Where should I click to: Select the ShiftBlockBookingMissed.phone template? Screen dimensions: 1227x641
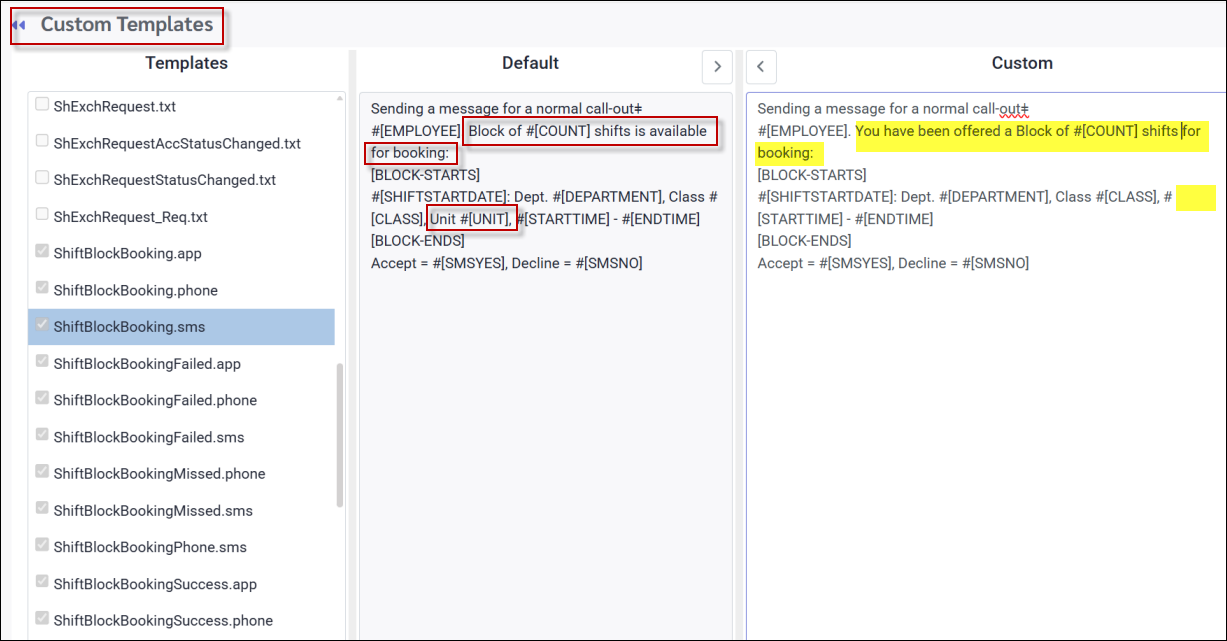[x=159, y=474]
